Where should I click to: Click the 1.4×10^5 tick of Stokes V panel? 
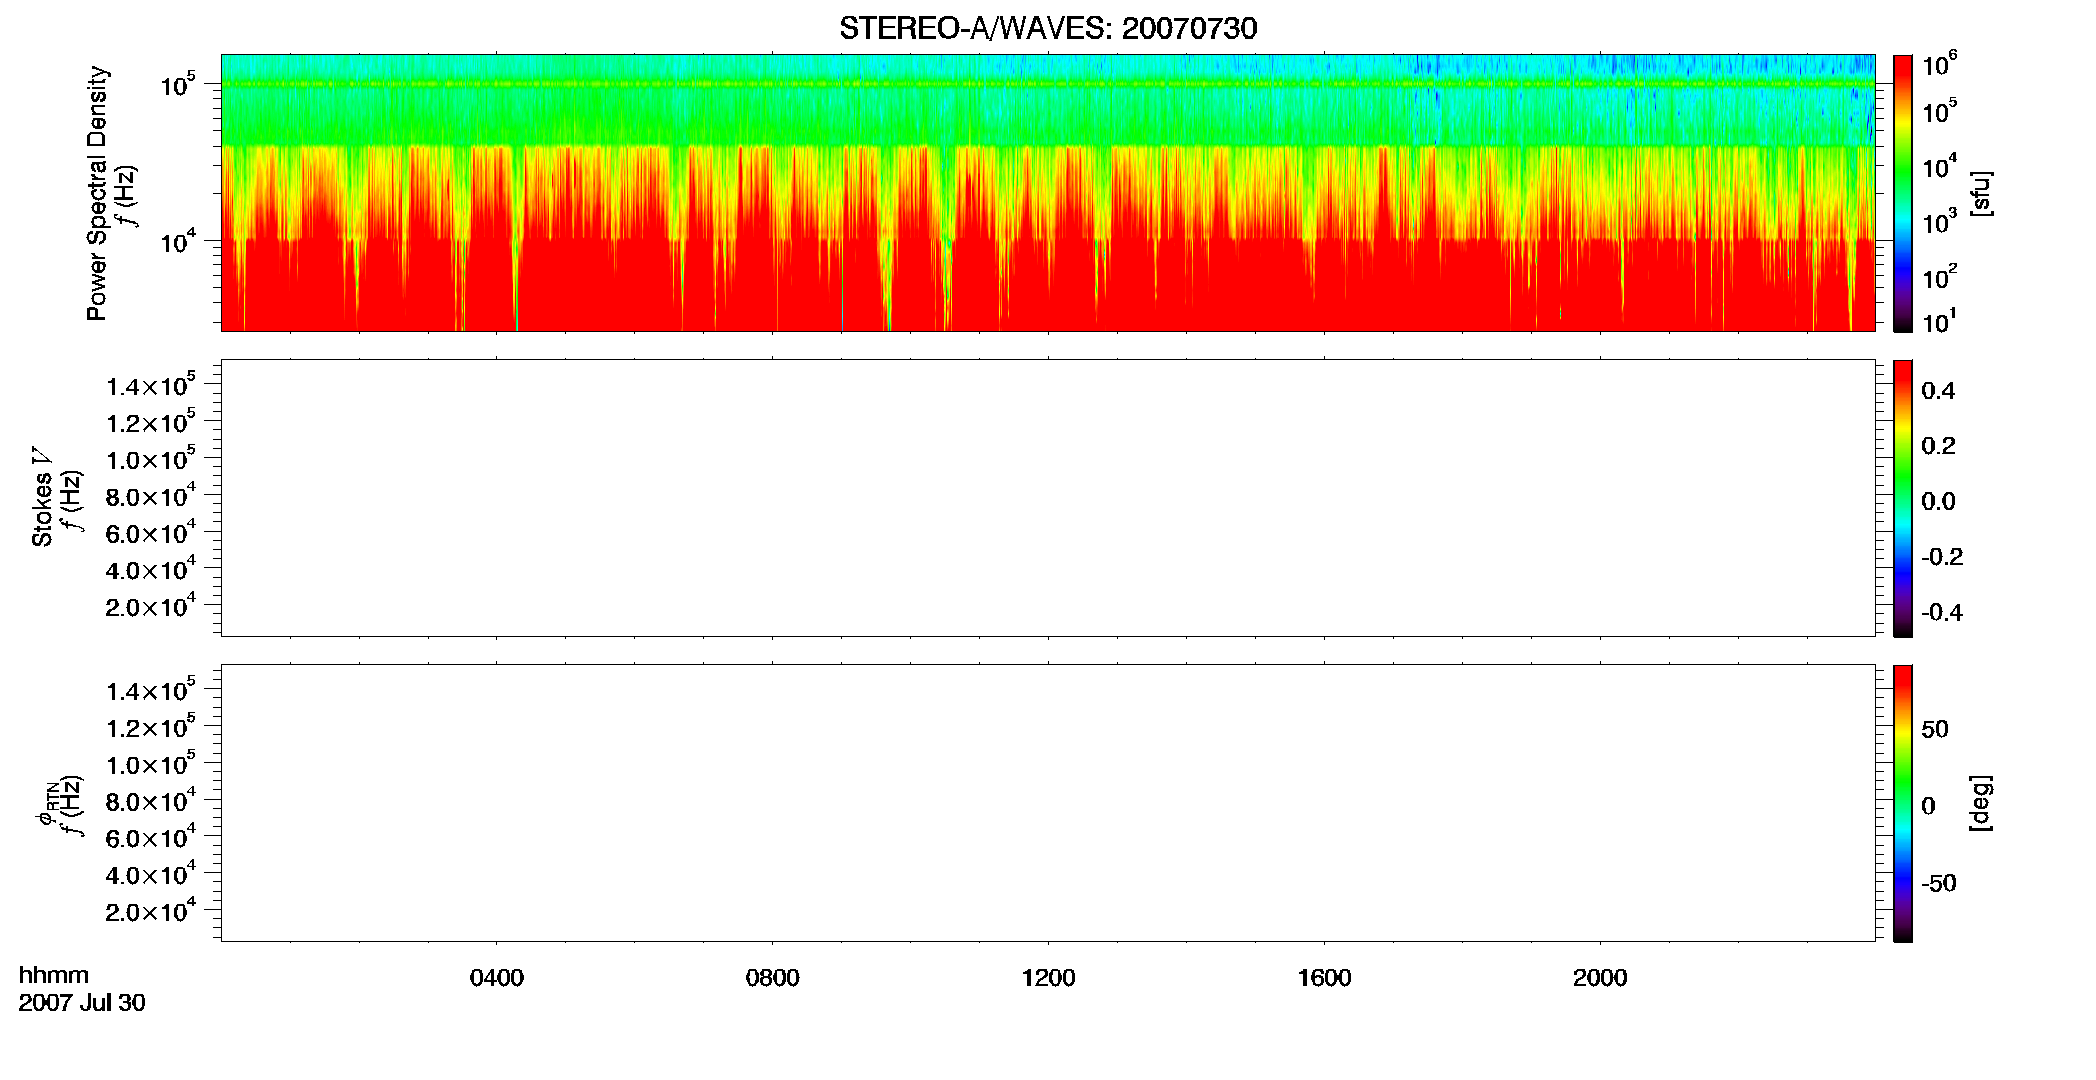pos(151,386)
